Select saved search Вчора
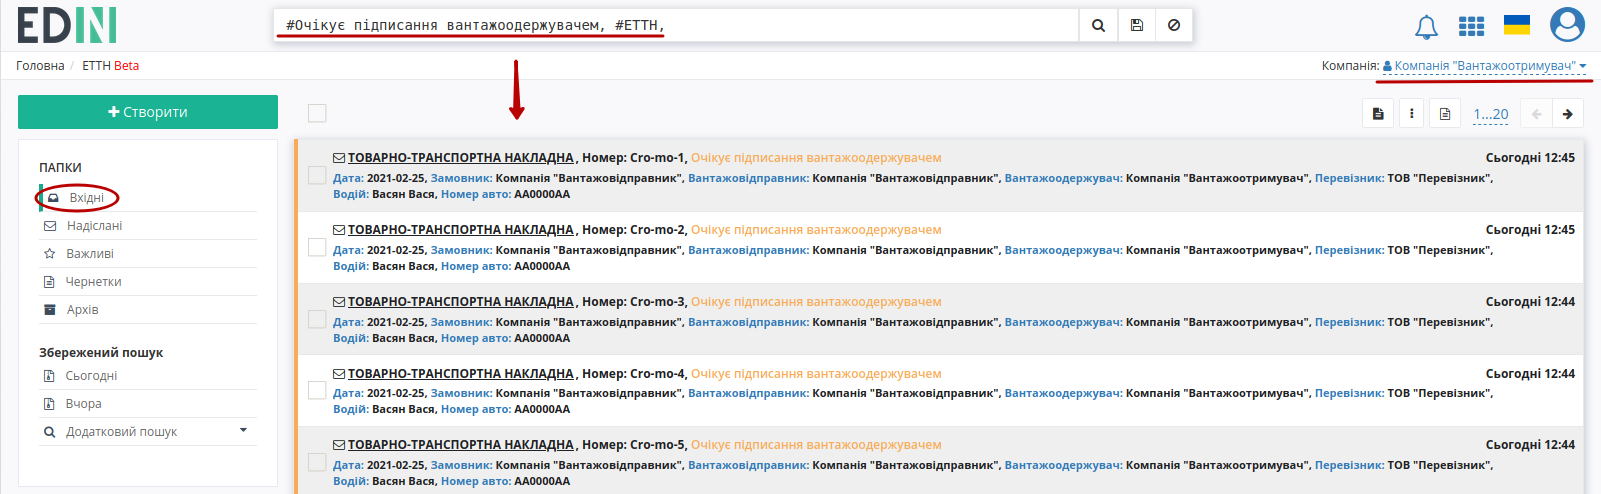 tap(148, 404)
